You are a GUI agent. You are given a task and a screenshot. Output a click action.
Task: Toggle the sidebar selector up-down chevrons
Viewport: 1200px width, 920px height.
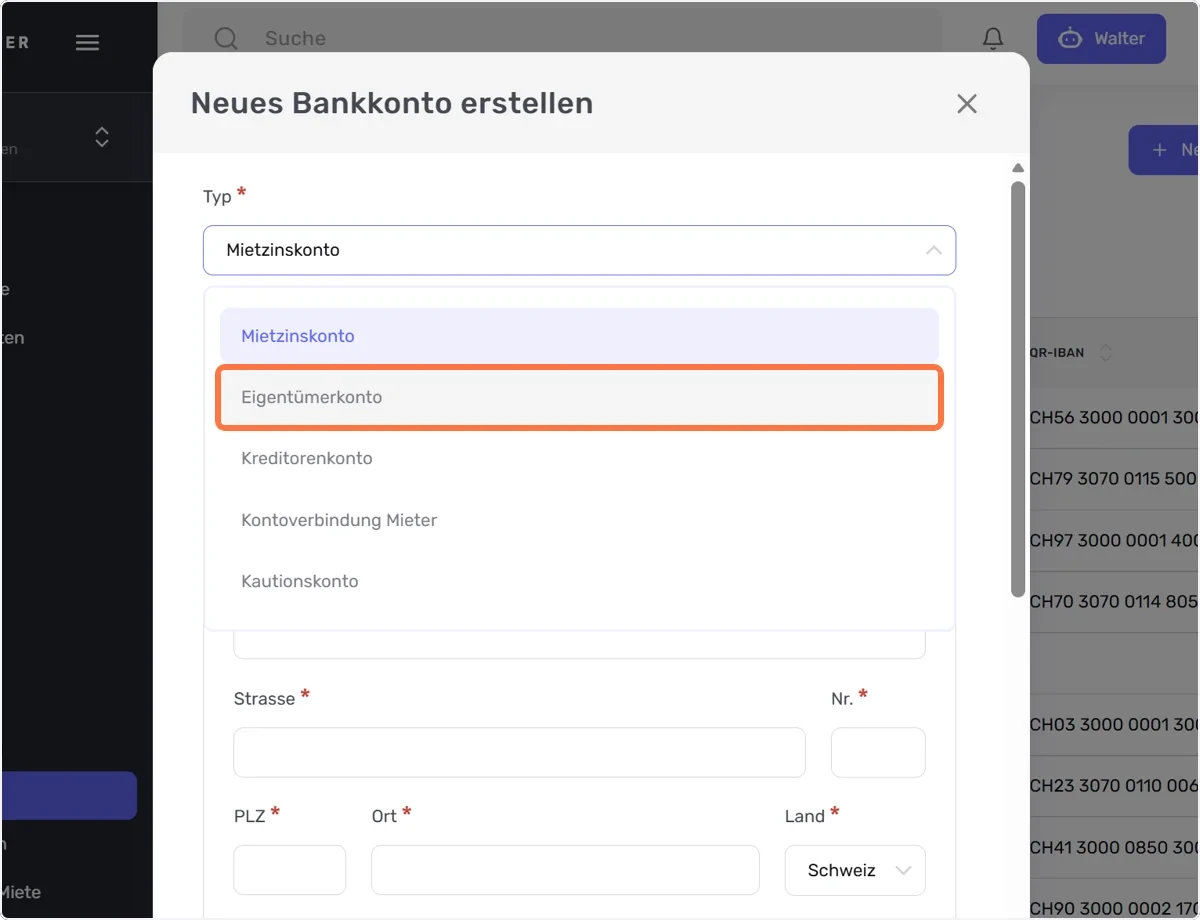pyautogui.click(x=102, y=137)
